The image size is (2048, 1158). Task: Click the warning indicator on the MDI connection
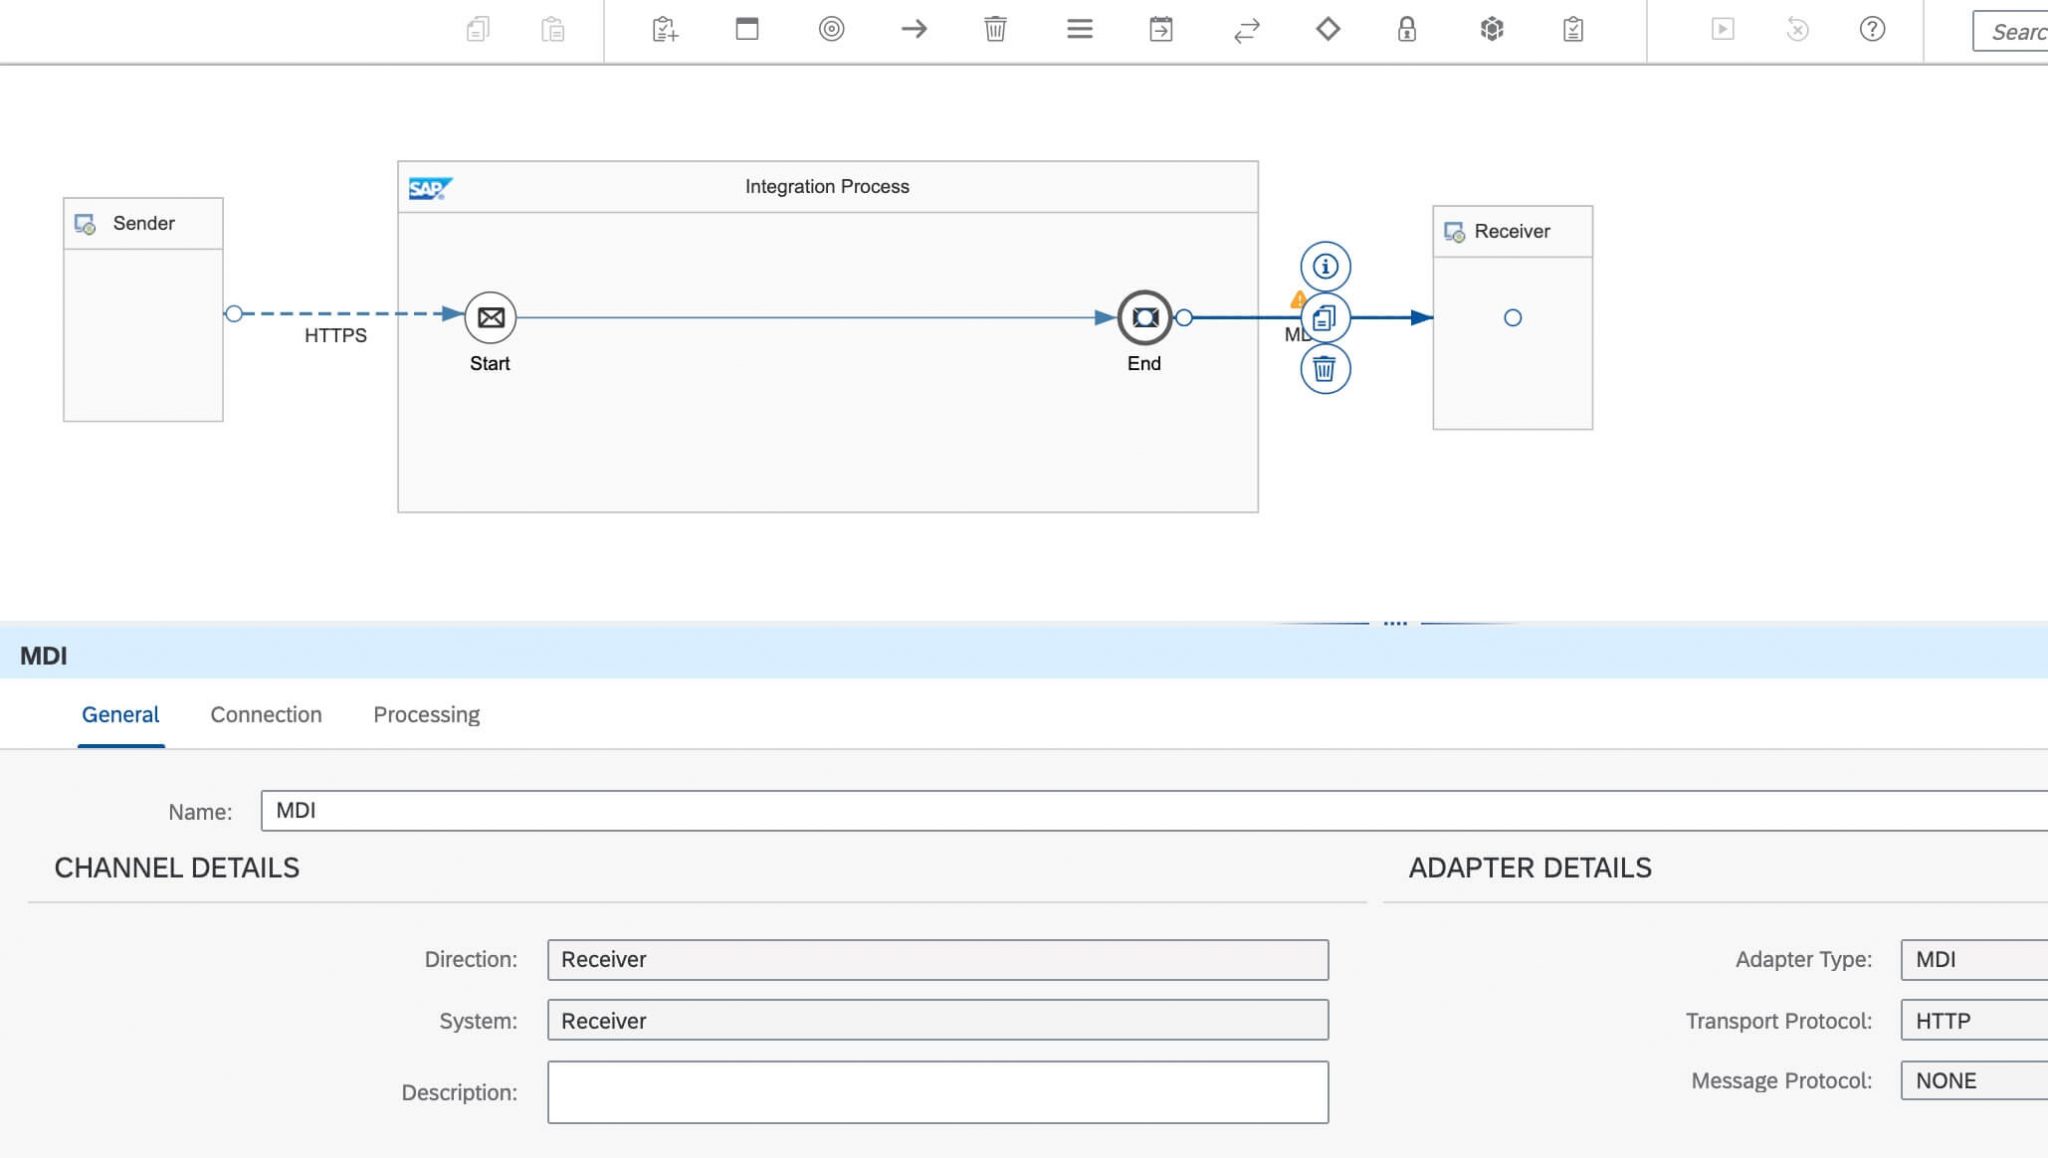coord(1297,296)
